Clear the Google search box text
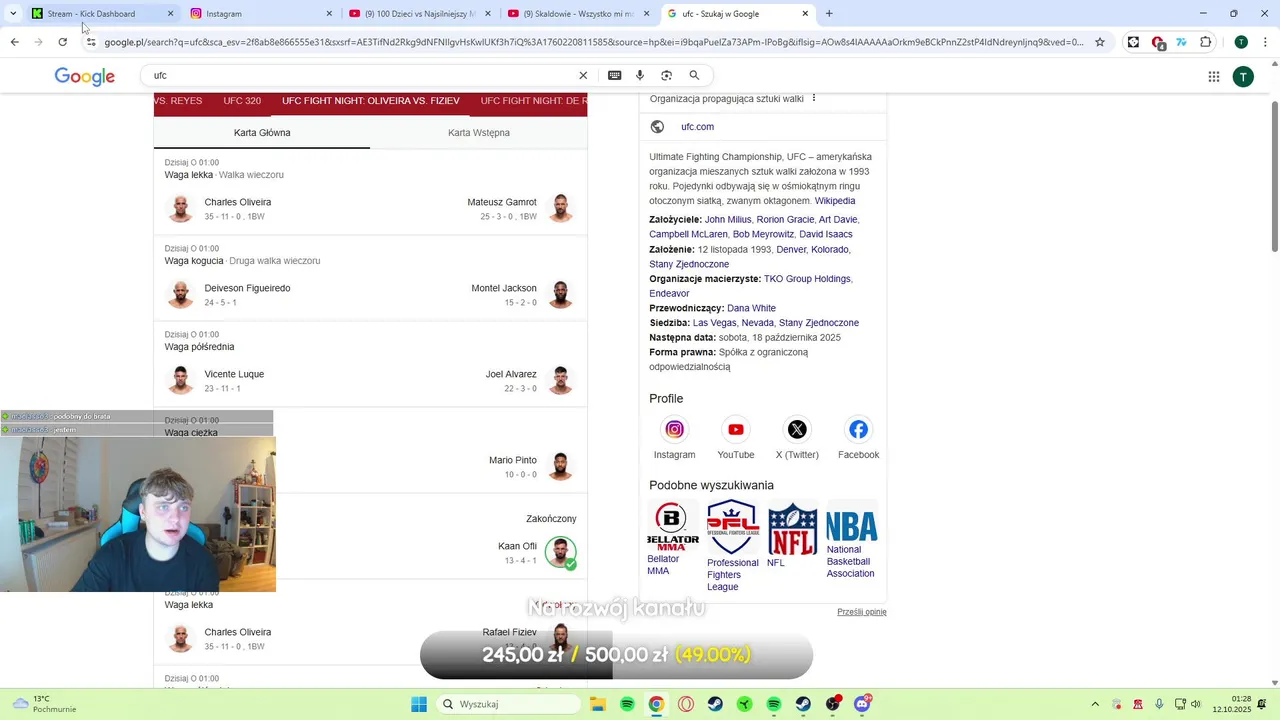 point(583,75)
